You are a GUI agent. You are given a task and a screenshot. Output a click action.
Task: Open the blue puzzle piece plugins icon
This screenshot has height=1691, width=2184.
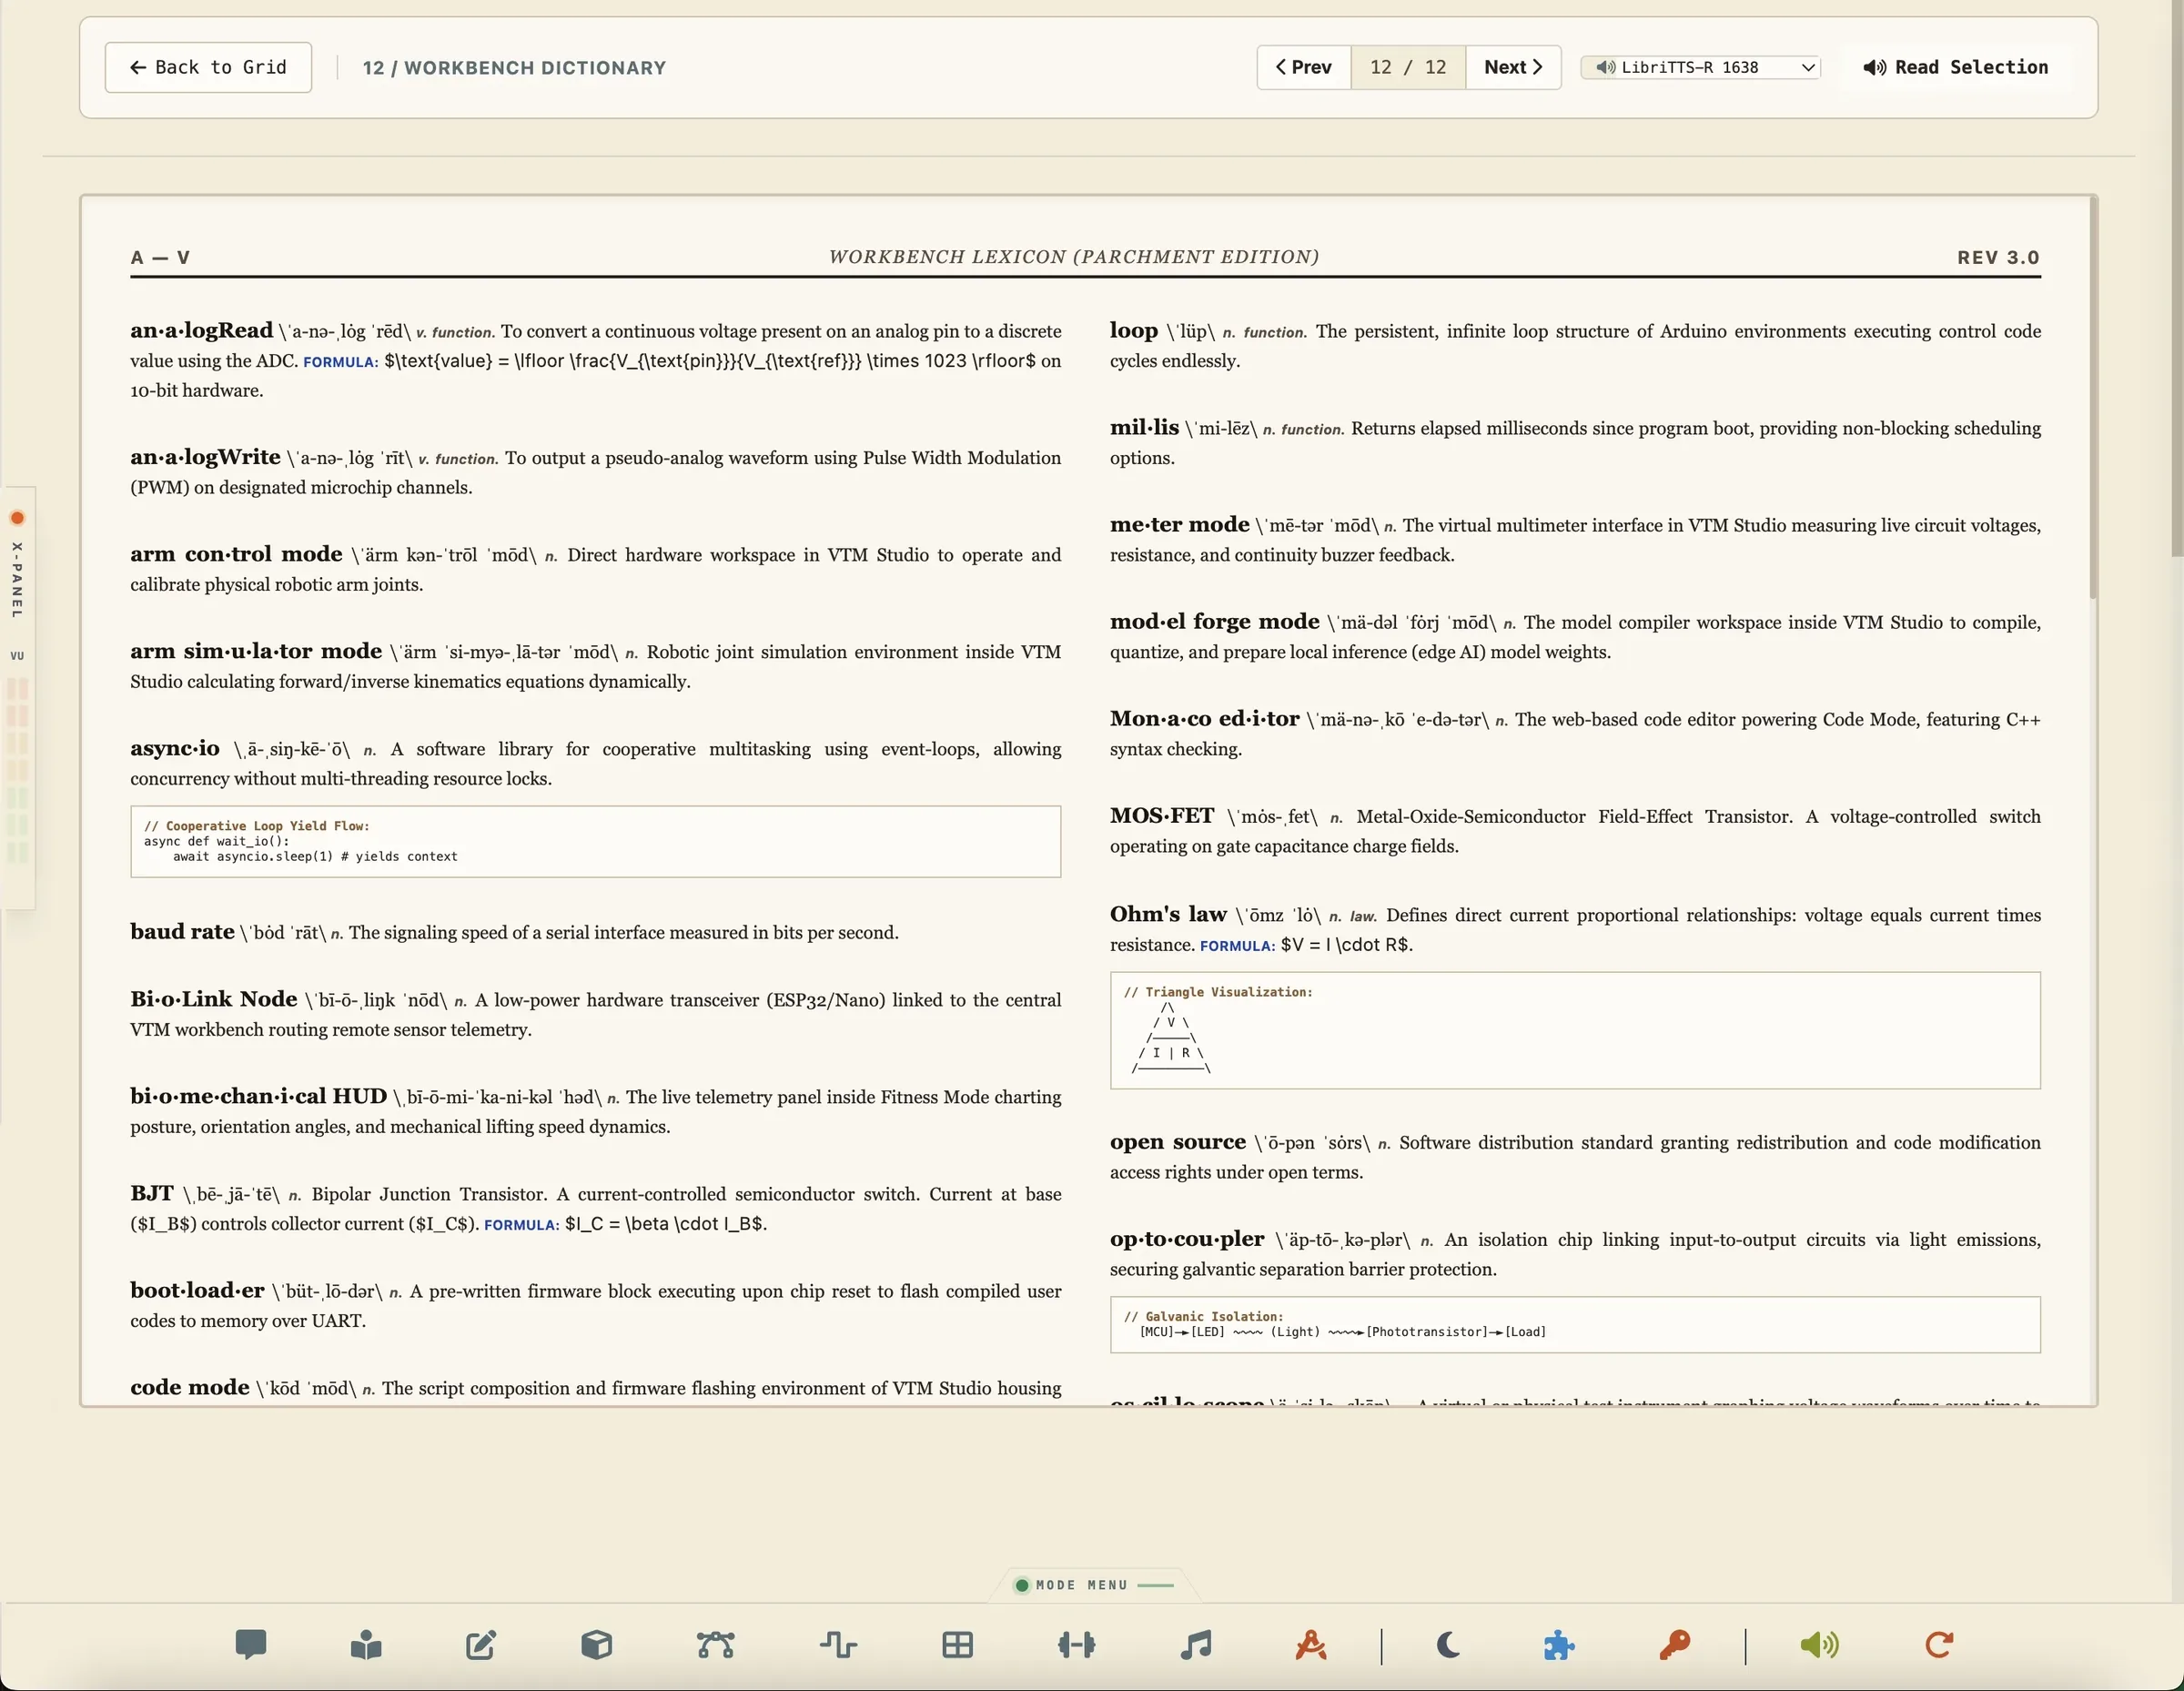[1558, 1645]
